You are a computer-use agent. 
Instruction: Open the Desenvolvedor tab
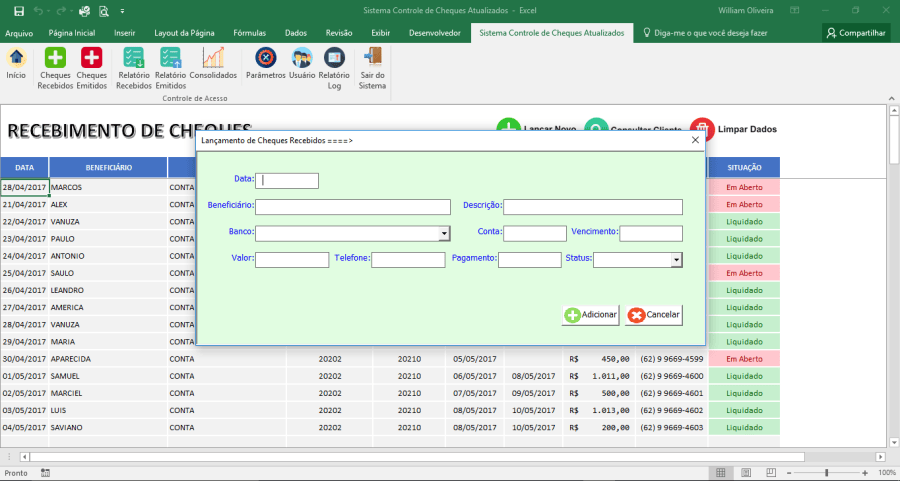(435, 33)
